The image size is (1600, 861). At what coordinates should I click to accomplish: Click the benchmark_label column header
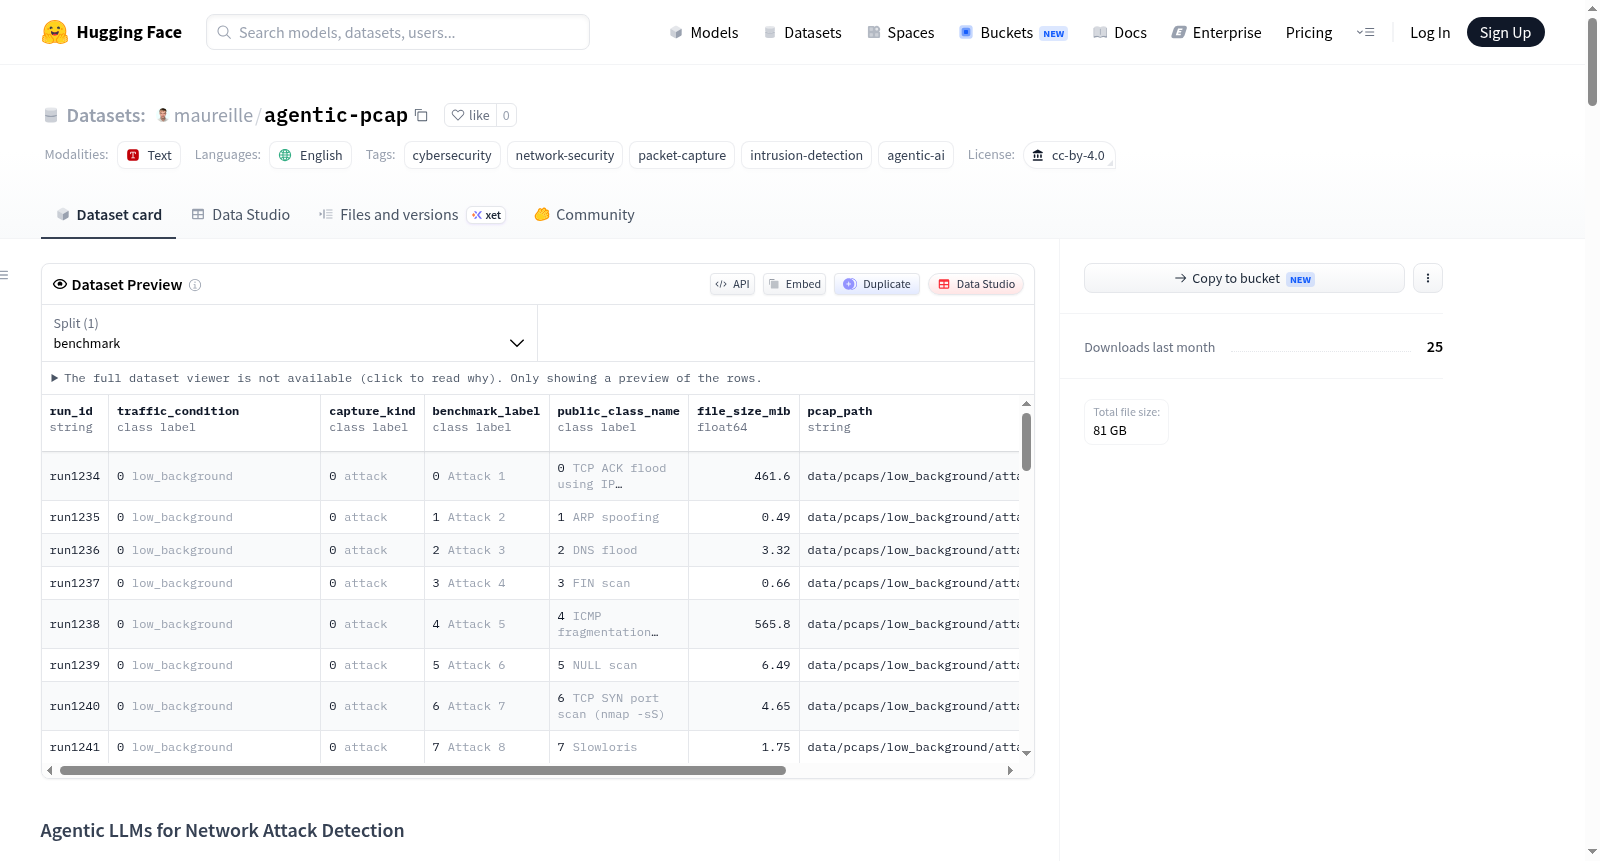(x=487, y=420)
